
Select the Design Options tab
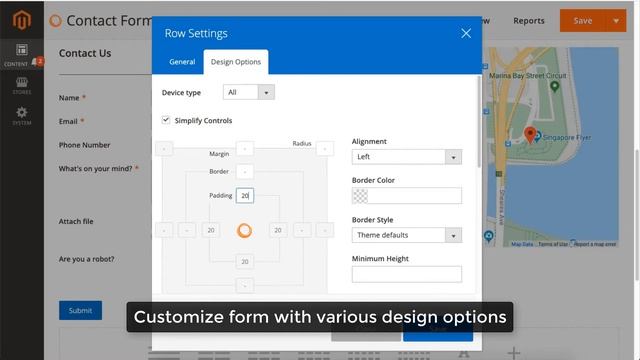click(236, 62)
